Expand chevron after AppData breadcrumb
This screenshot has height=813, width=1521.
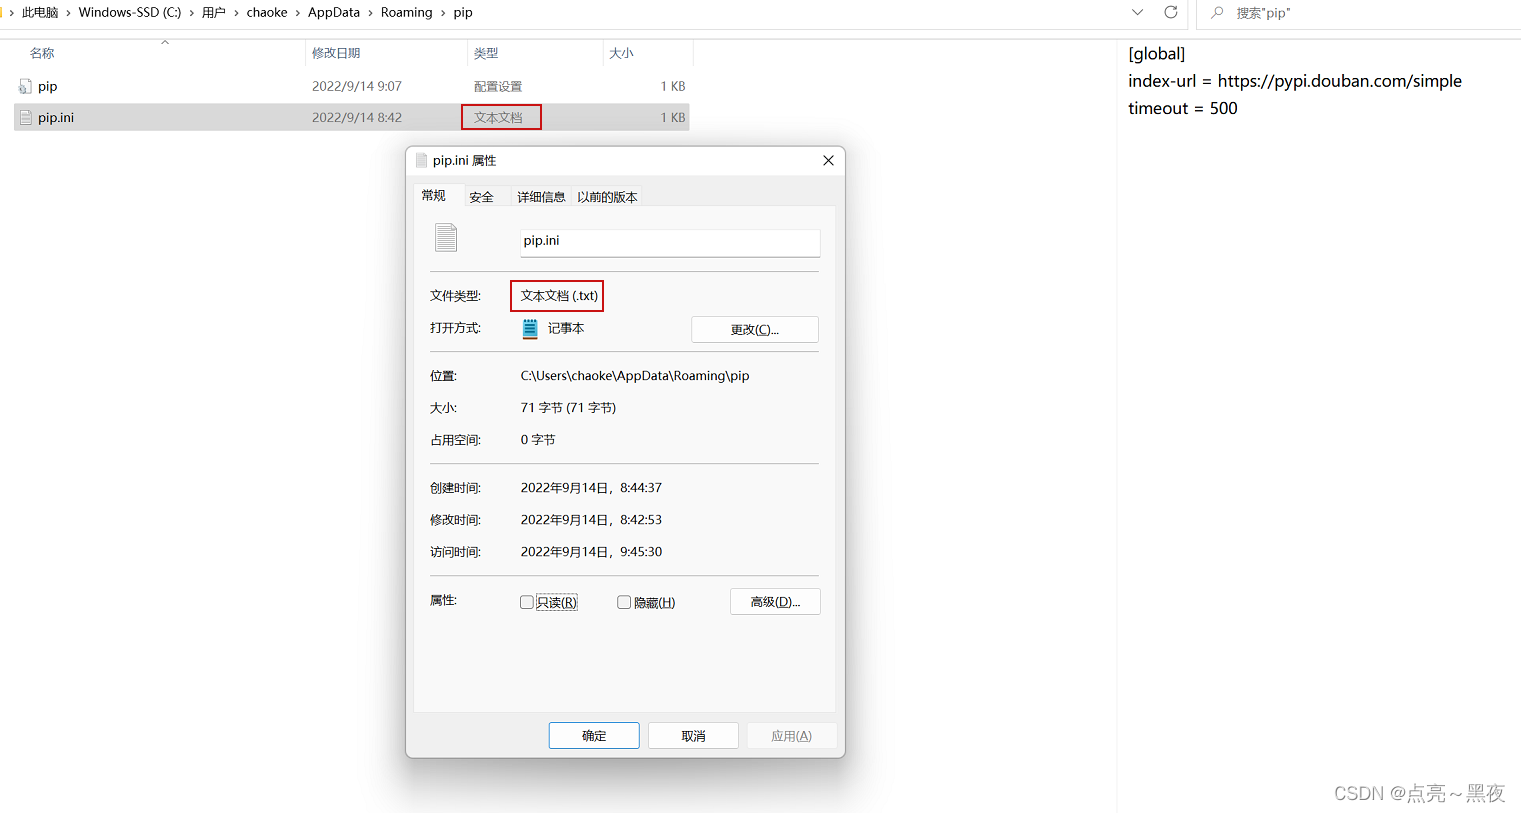370,13
